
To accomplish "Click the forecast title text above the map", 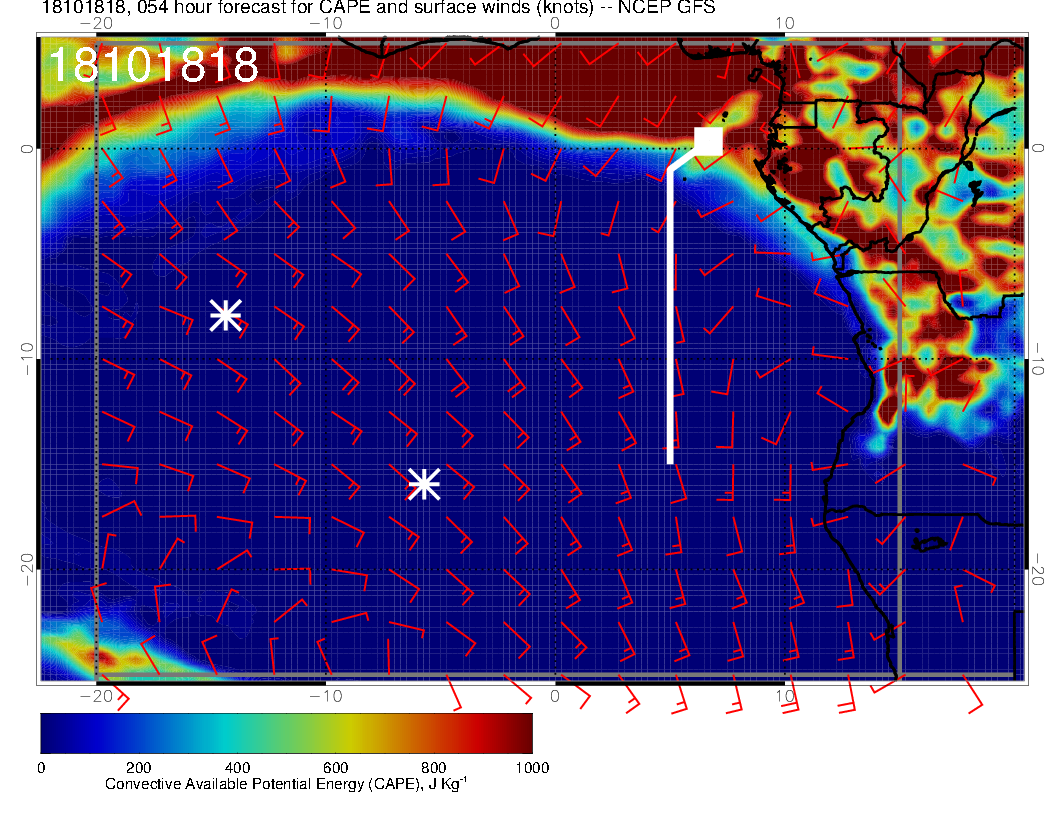I will (378, 9).
